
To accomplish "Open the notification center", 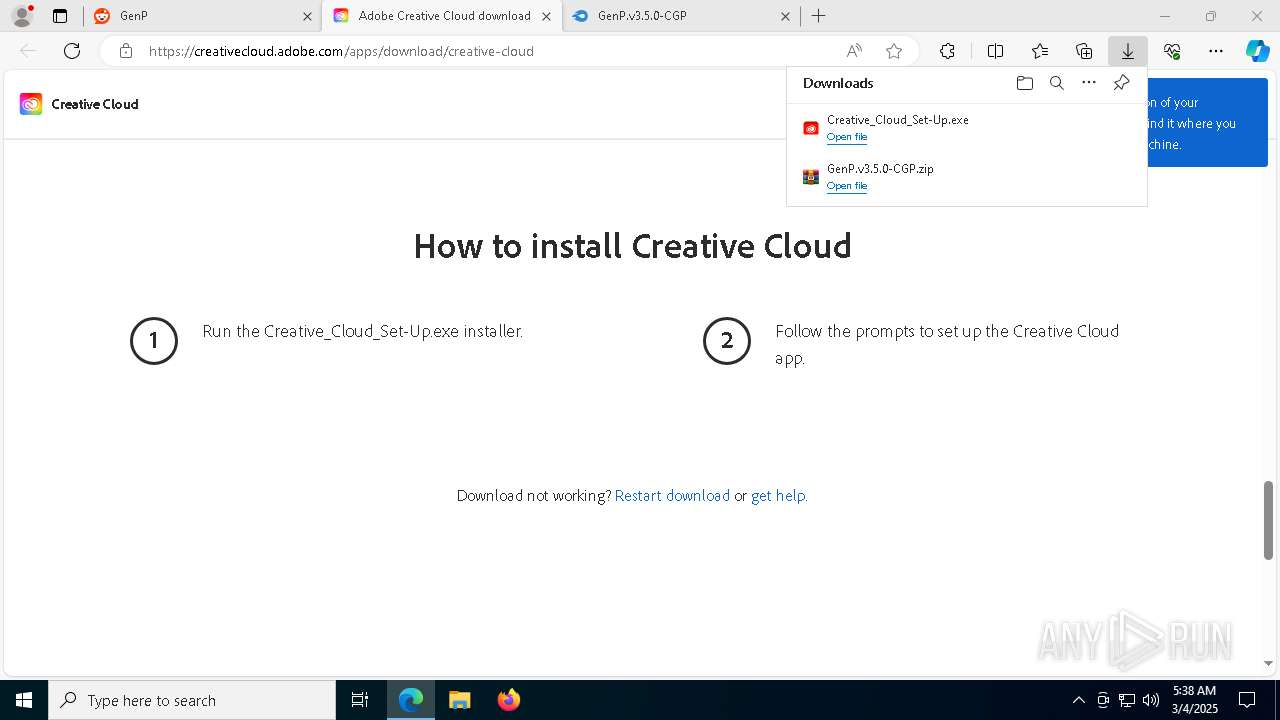I will tap(1247, 700).
